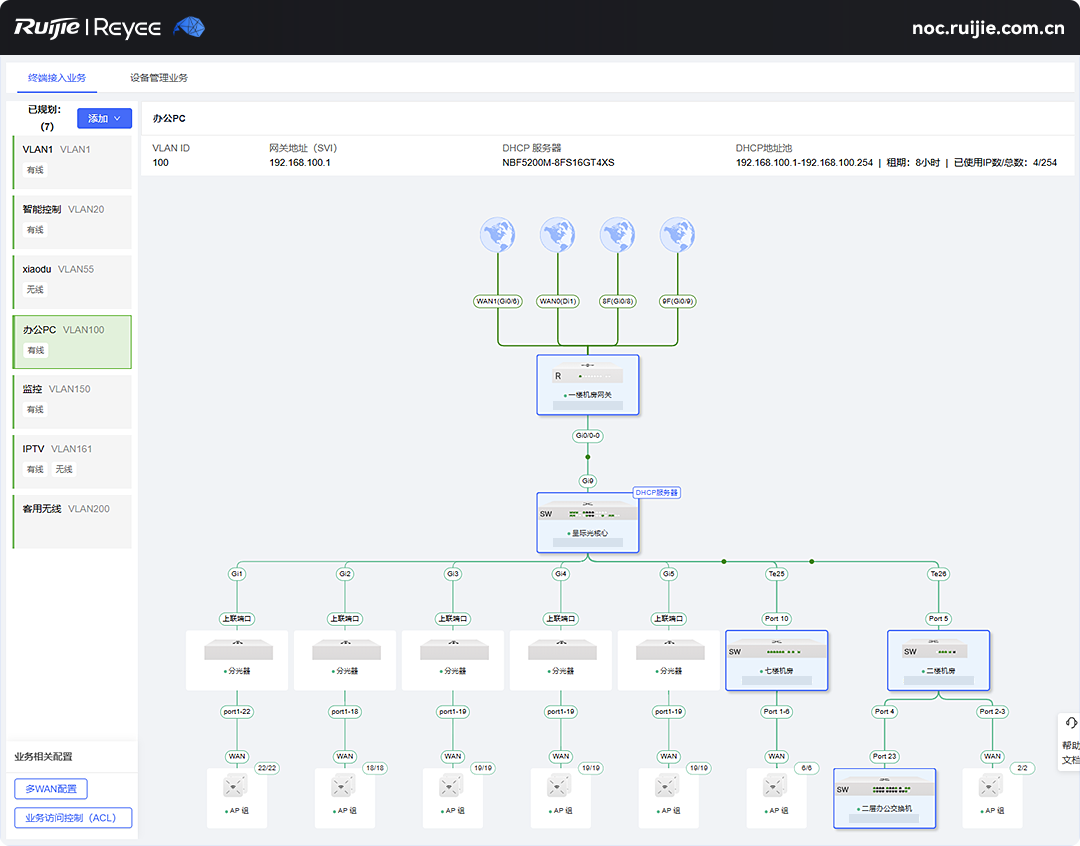Click the globe icon above WAN1(Gi0/6)
Screen dimensions: 1080x846
point(498,236)
